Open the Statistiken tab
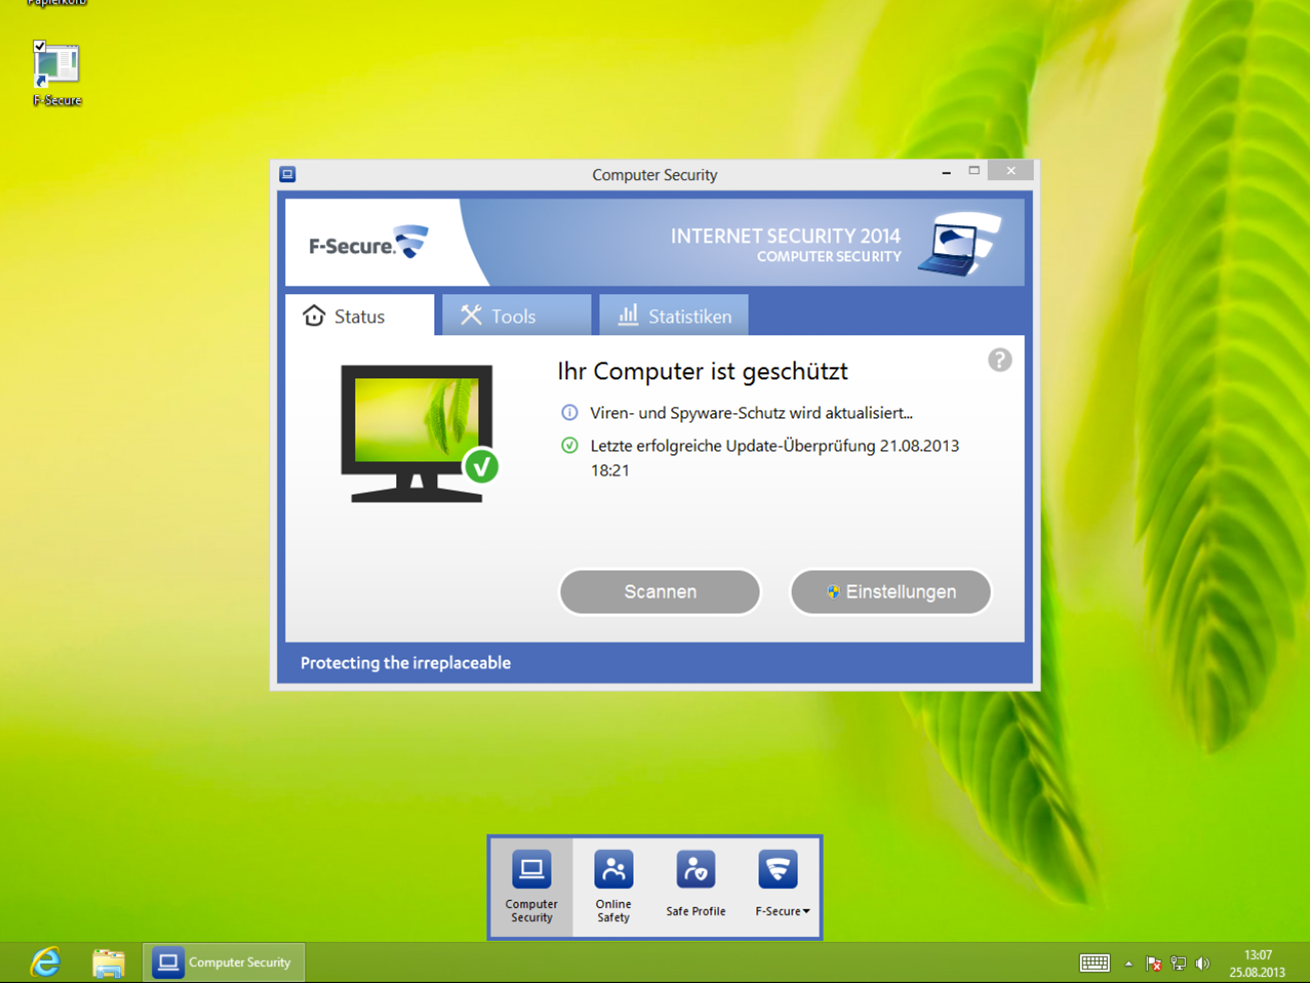 click(x=674, y=316)
